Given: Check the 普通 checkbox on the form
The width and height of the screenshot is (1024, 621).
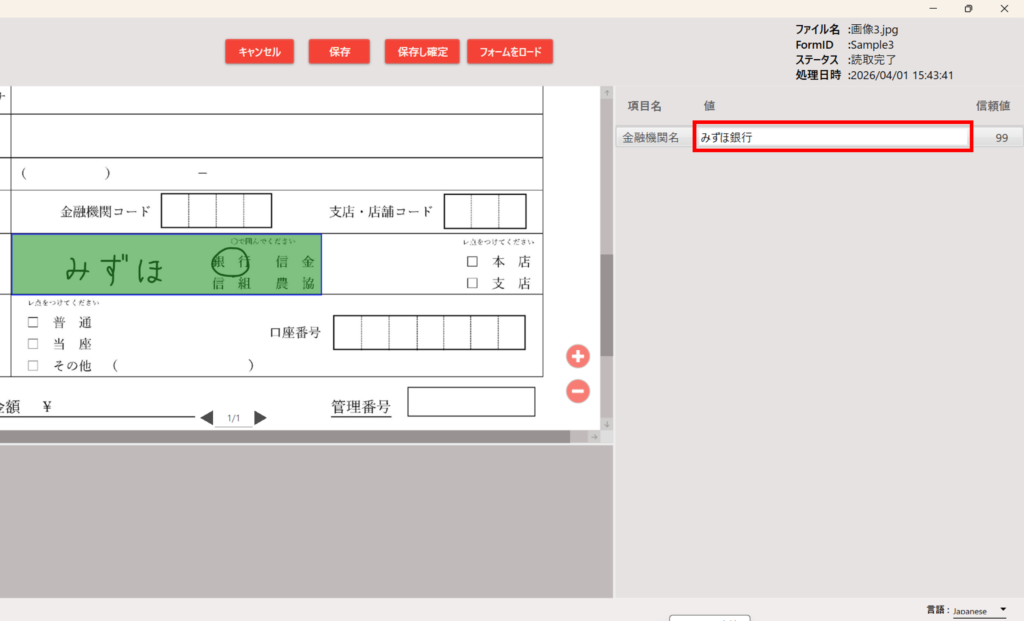Looking at the screenshot, I should tap(33, 323).
